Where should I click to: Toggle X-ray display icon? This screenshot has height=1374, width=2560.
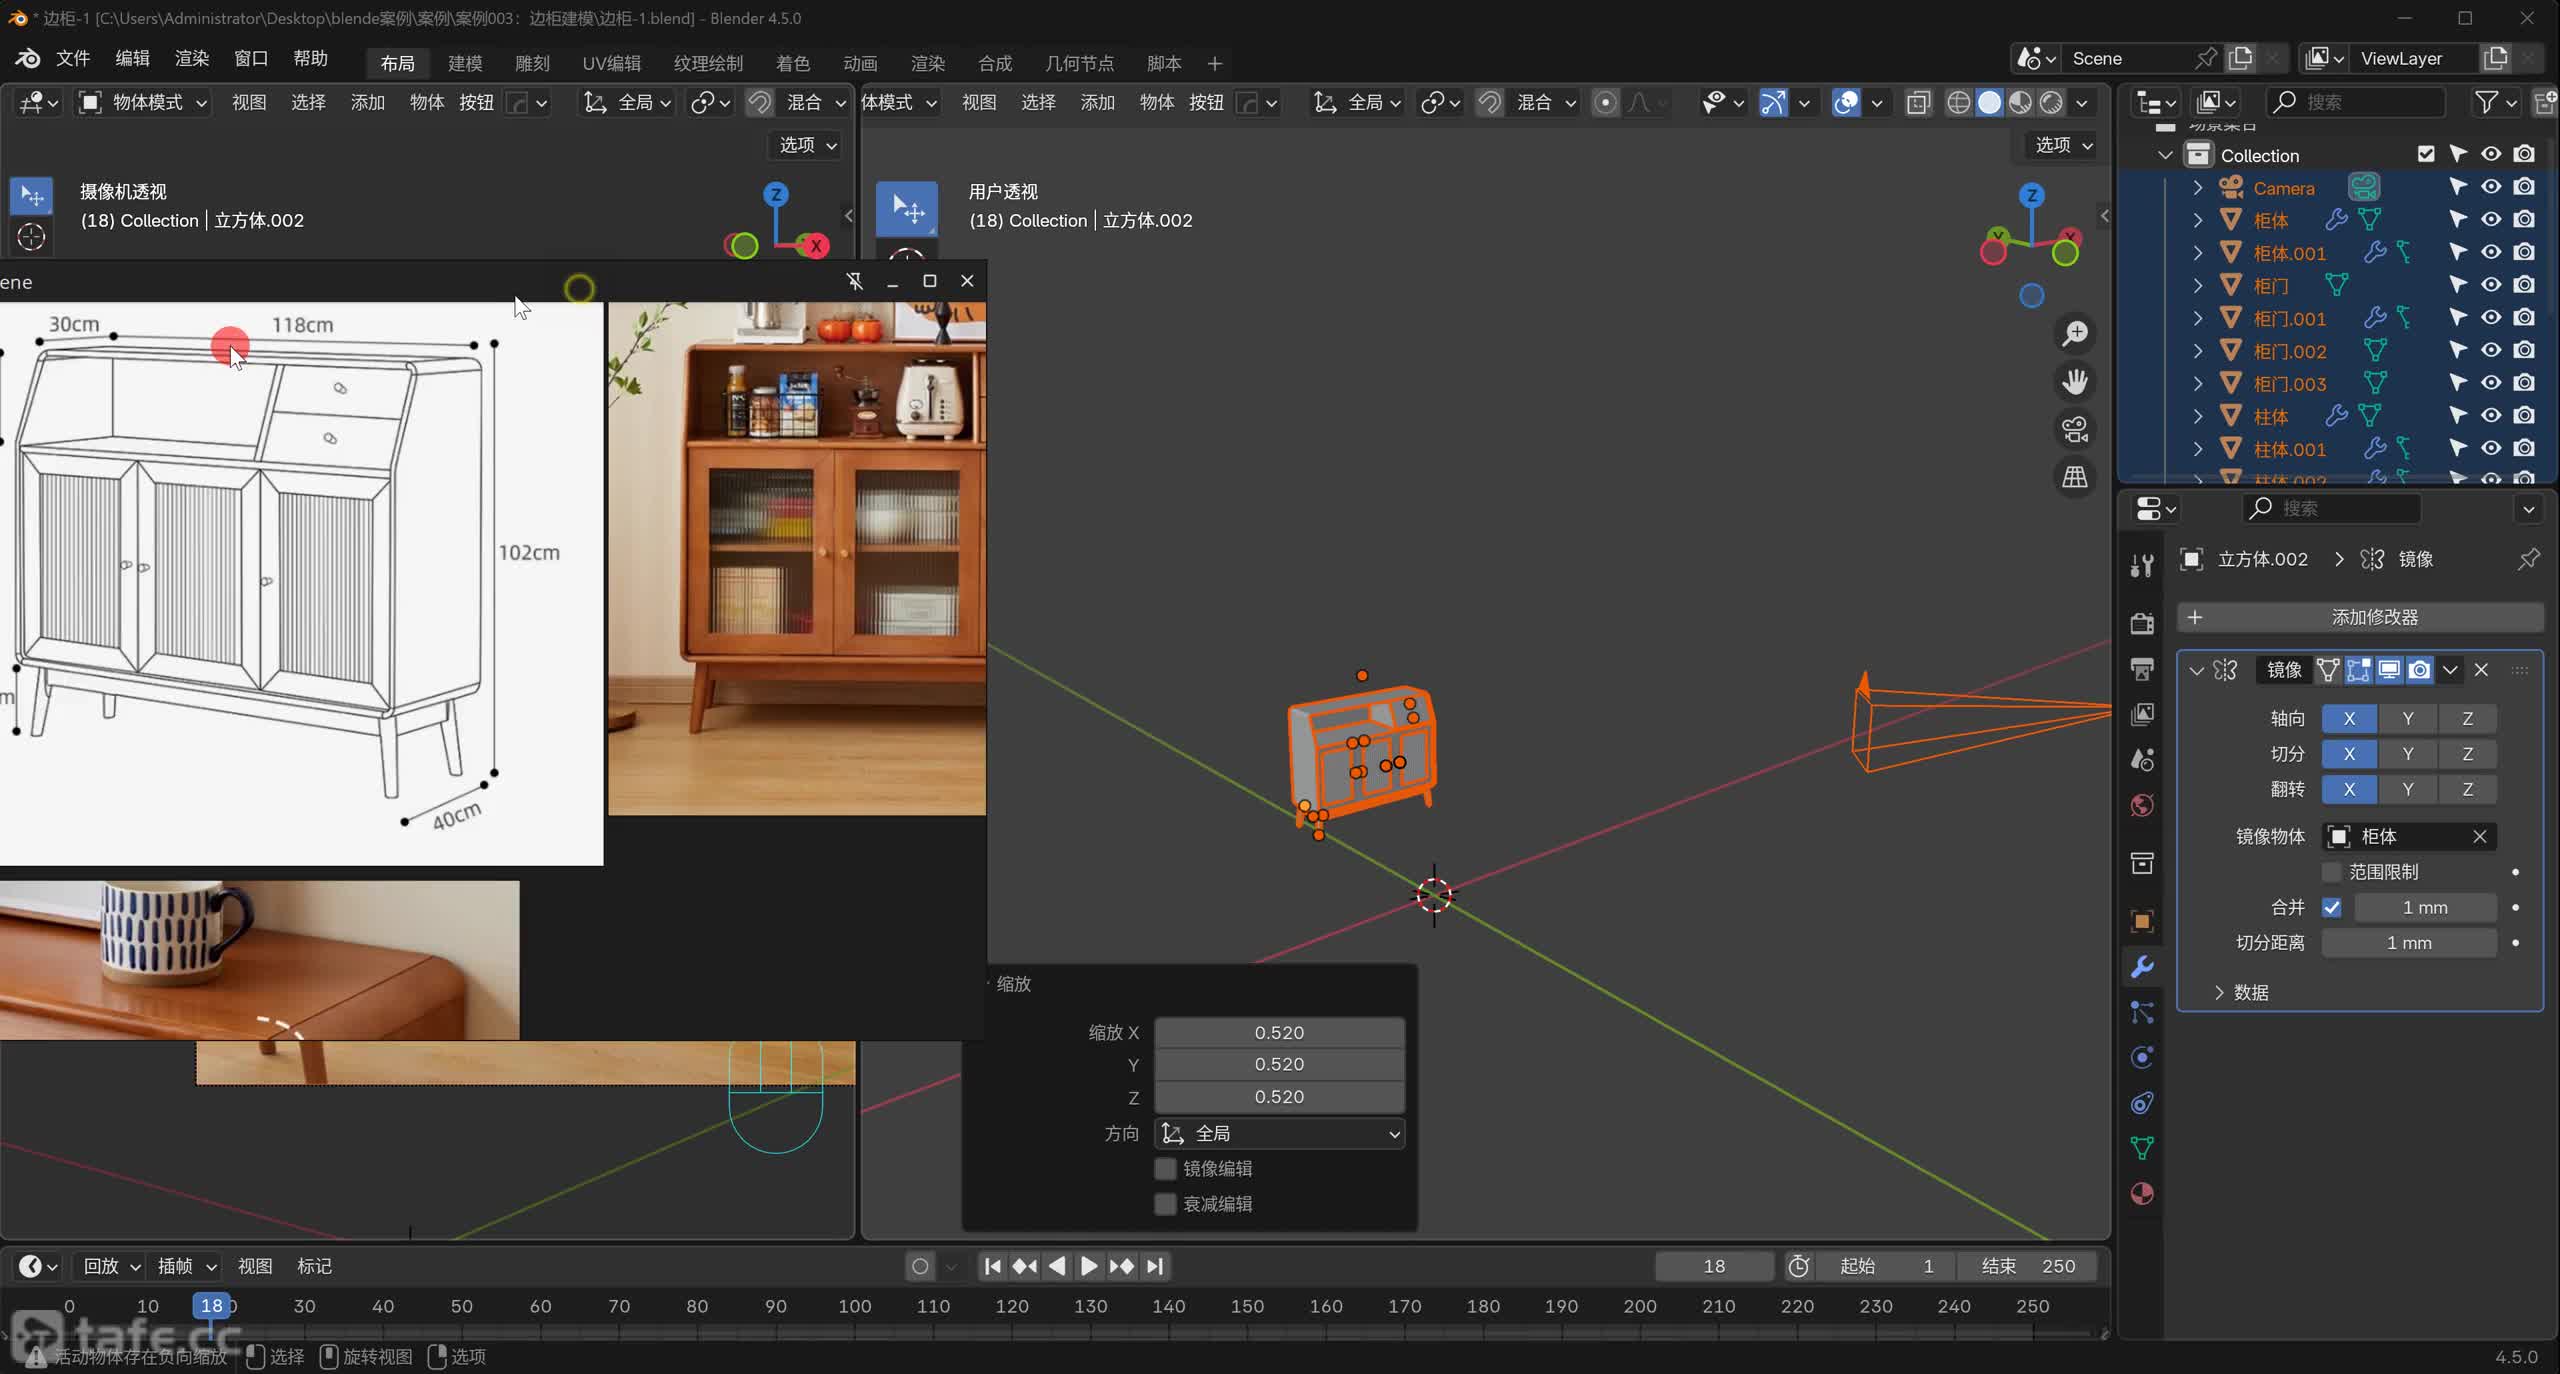[x=1917, y=103]
